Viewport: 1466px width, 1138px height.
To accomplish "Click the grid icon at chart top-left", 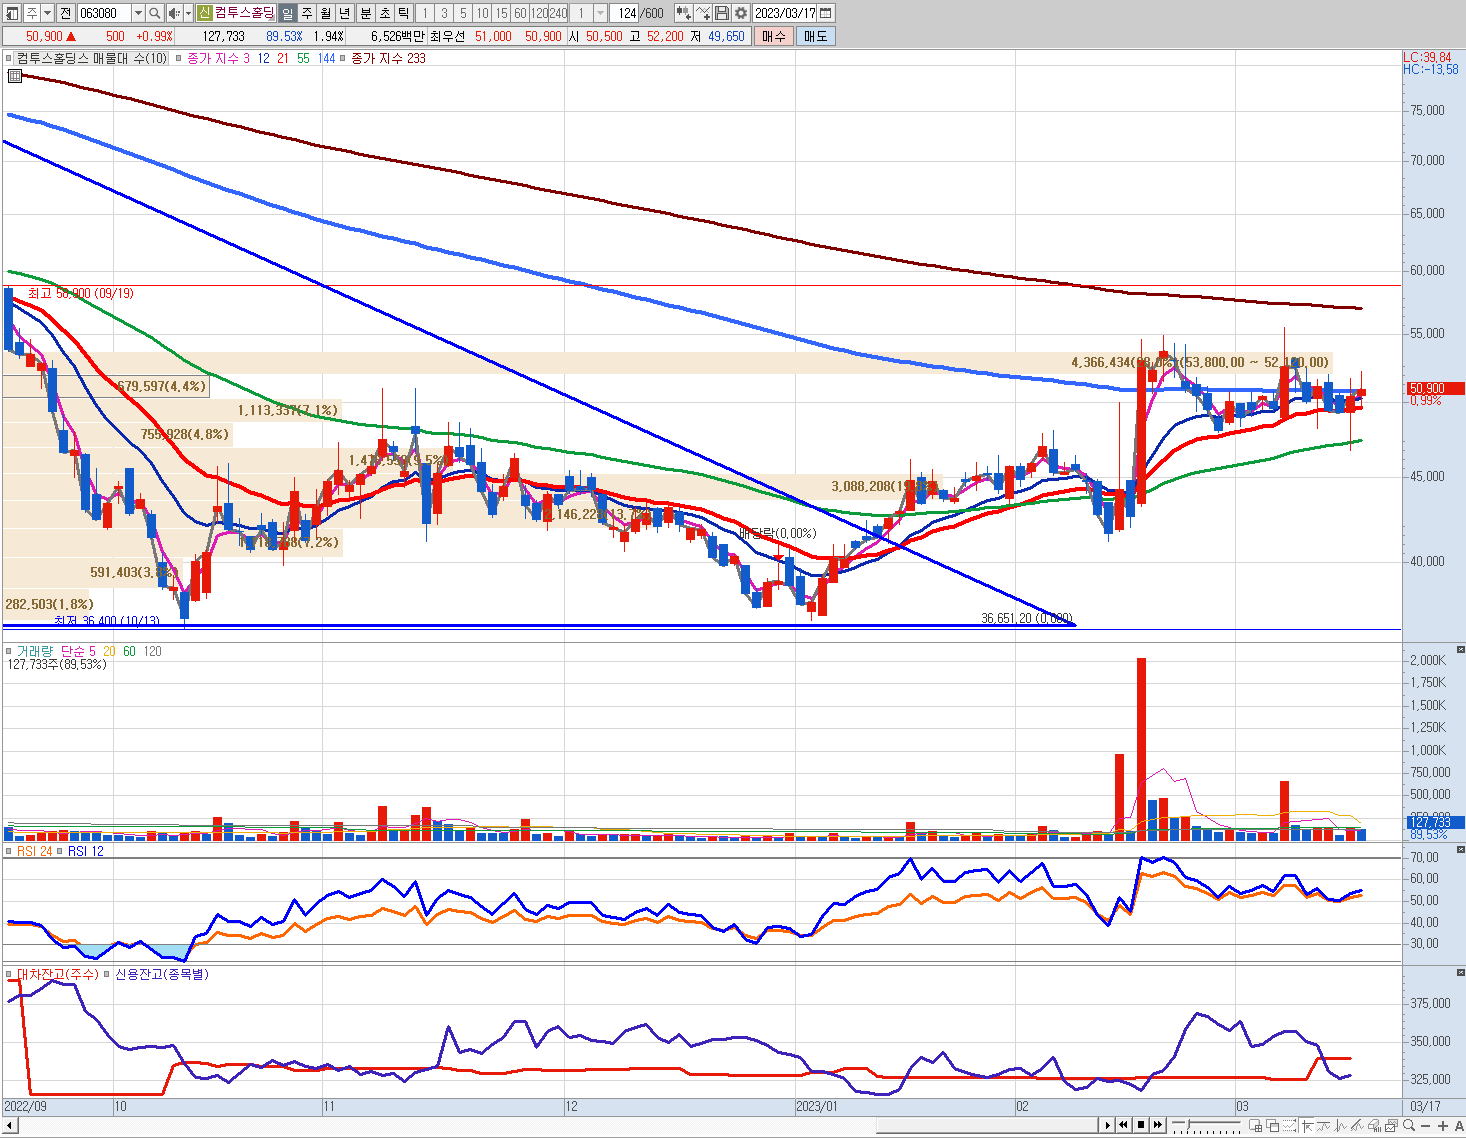I will coord(14,76).
